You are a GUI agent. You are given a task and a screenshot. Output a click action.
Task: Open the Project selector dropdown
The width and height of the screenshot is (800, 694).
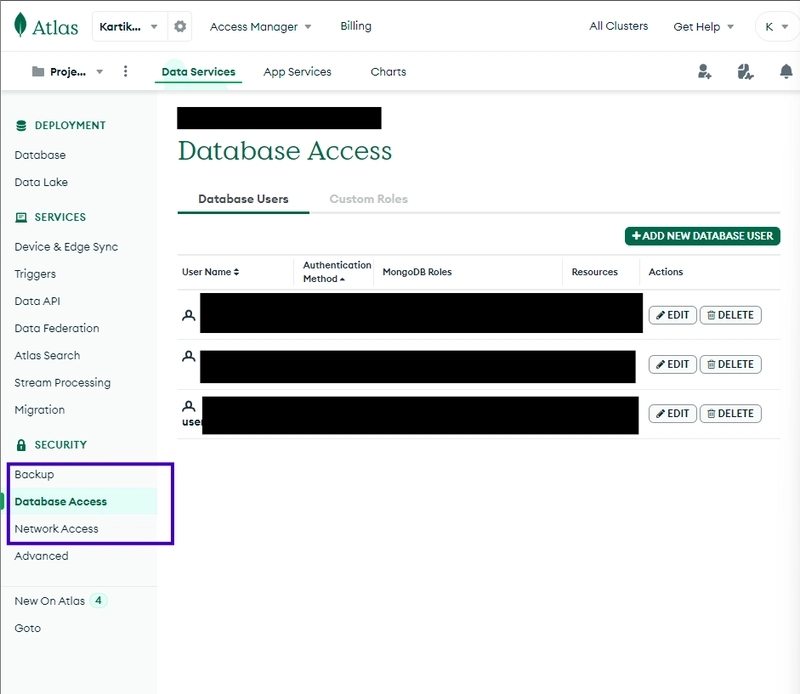pos(68,71)
